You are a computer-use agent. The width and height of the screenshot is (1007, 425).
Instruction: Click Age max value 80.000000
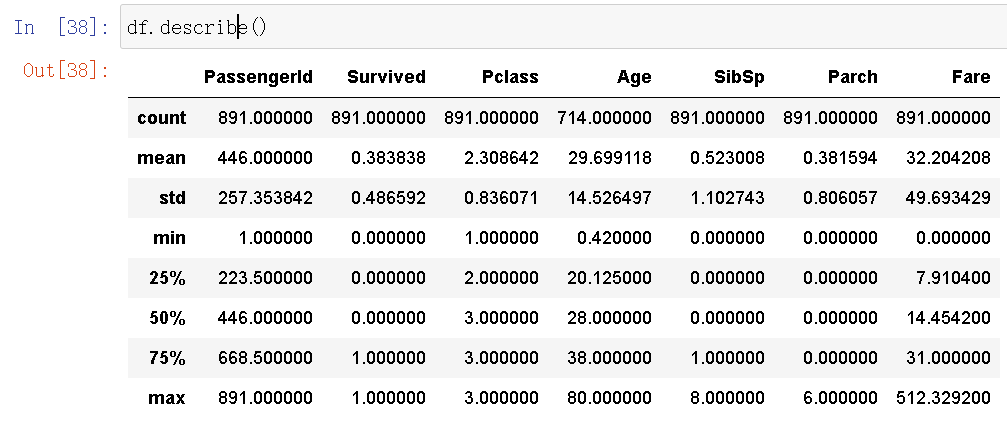[x=609, y=398]
